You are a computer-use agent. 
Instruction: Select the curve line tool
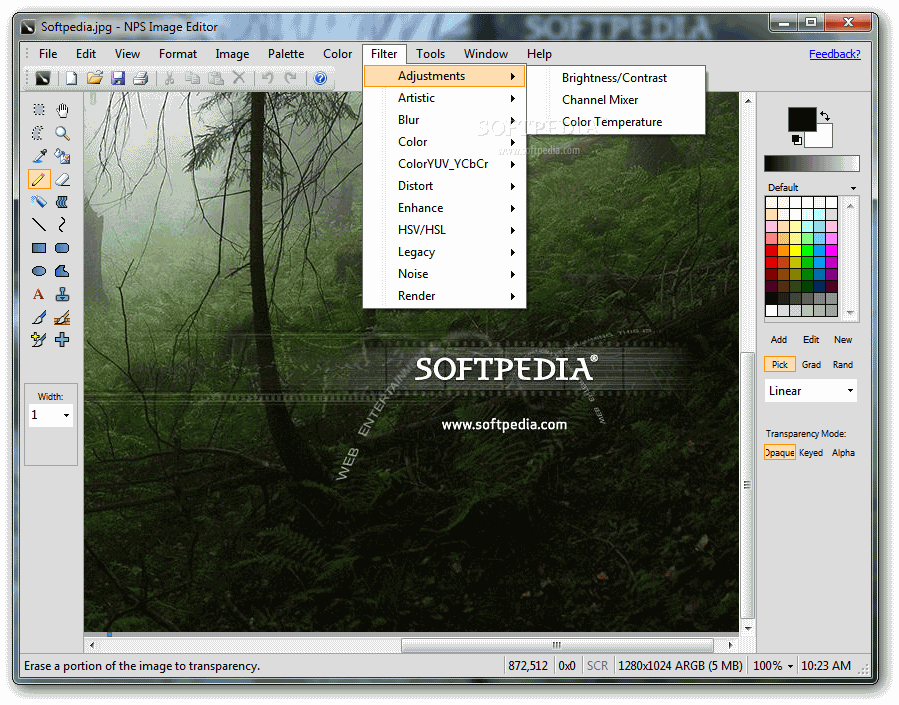(x=62, y=225)
